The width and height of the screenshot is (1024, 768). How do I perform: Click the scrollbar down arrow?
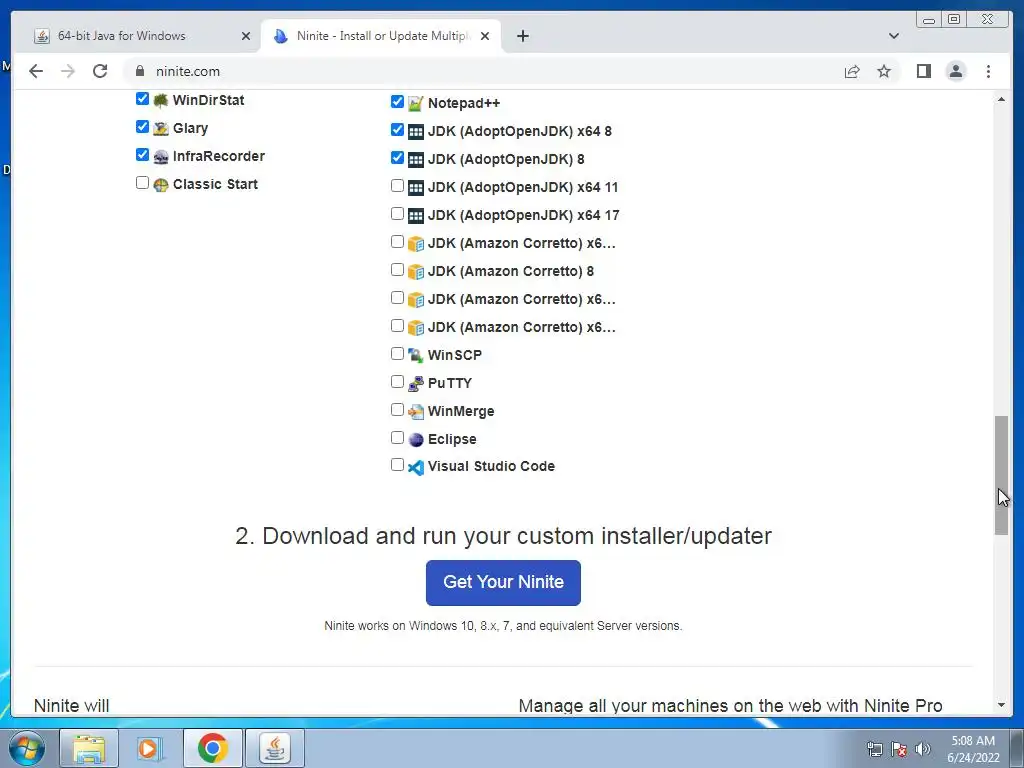tap(1001, 705)
